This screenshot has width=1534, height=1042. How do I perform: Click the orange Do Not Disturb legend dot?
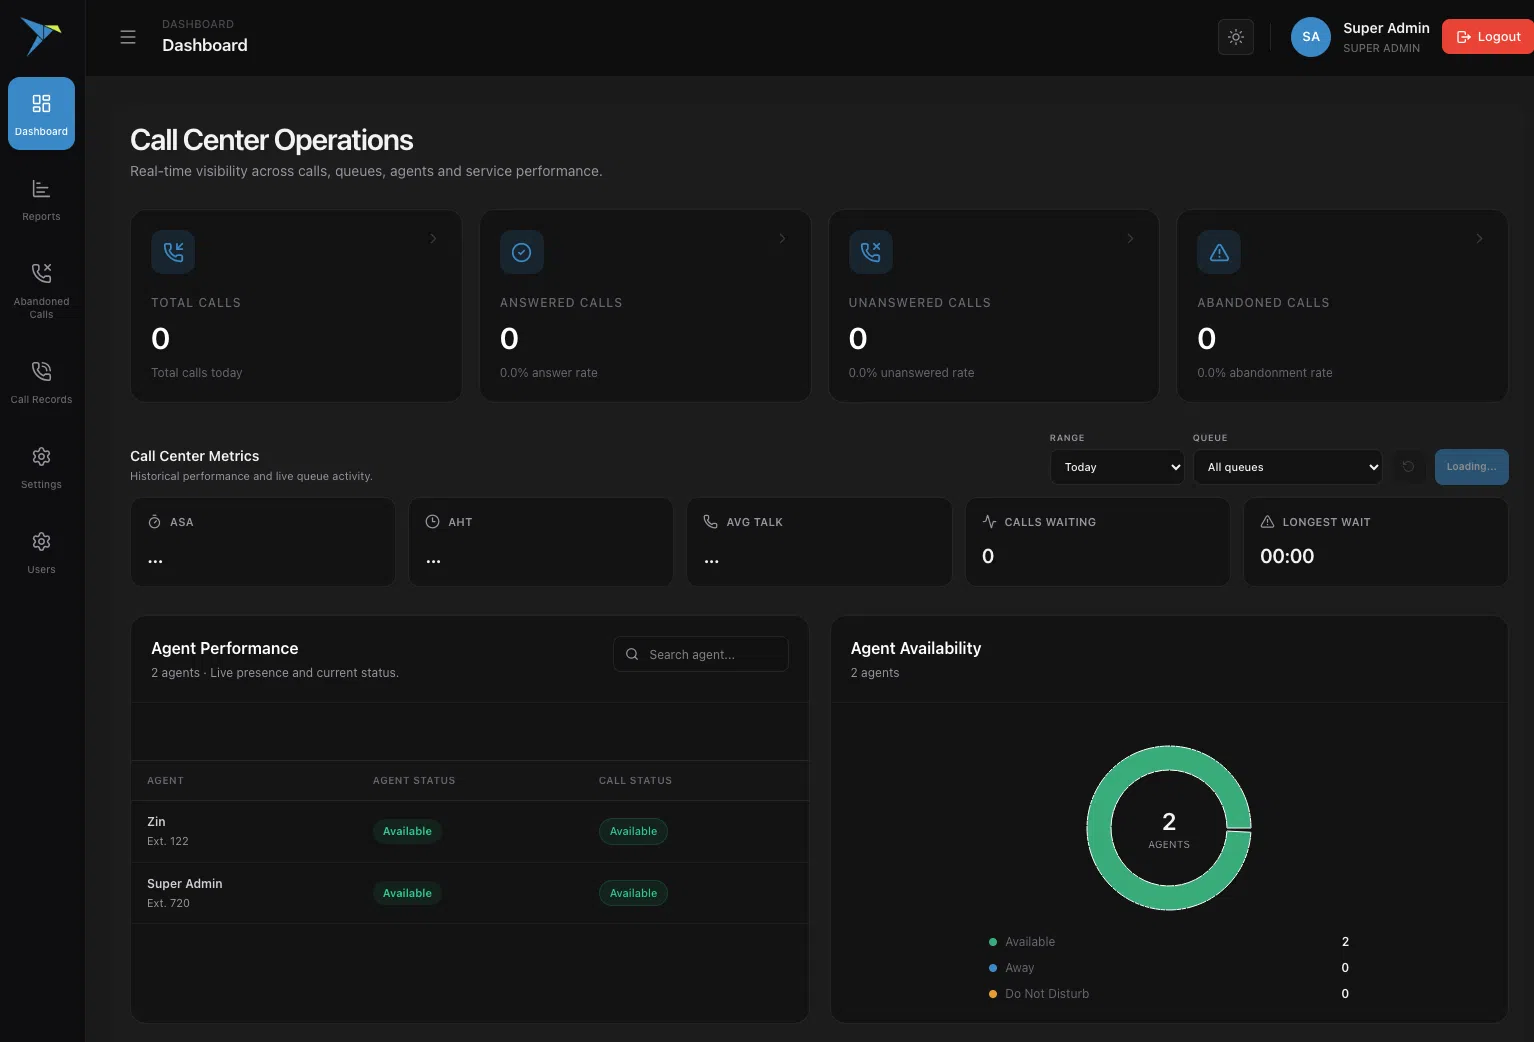tap(993, 994)
